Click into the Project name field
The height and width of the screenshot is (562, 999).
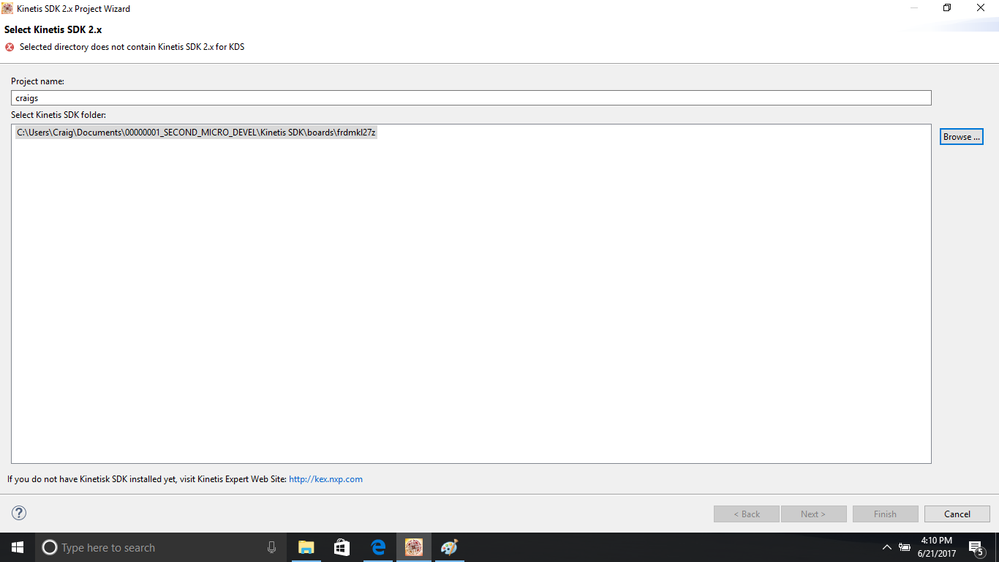(x=471, y=97)
